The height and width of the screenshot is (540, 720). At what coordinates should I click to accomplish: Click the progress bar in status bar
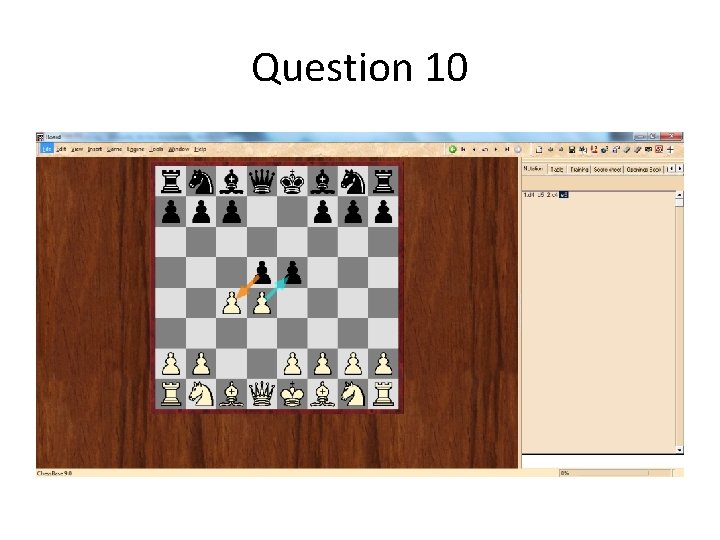click(614, 472)
